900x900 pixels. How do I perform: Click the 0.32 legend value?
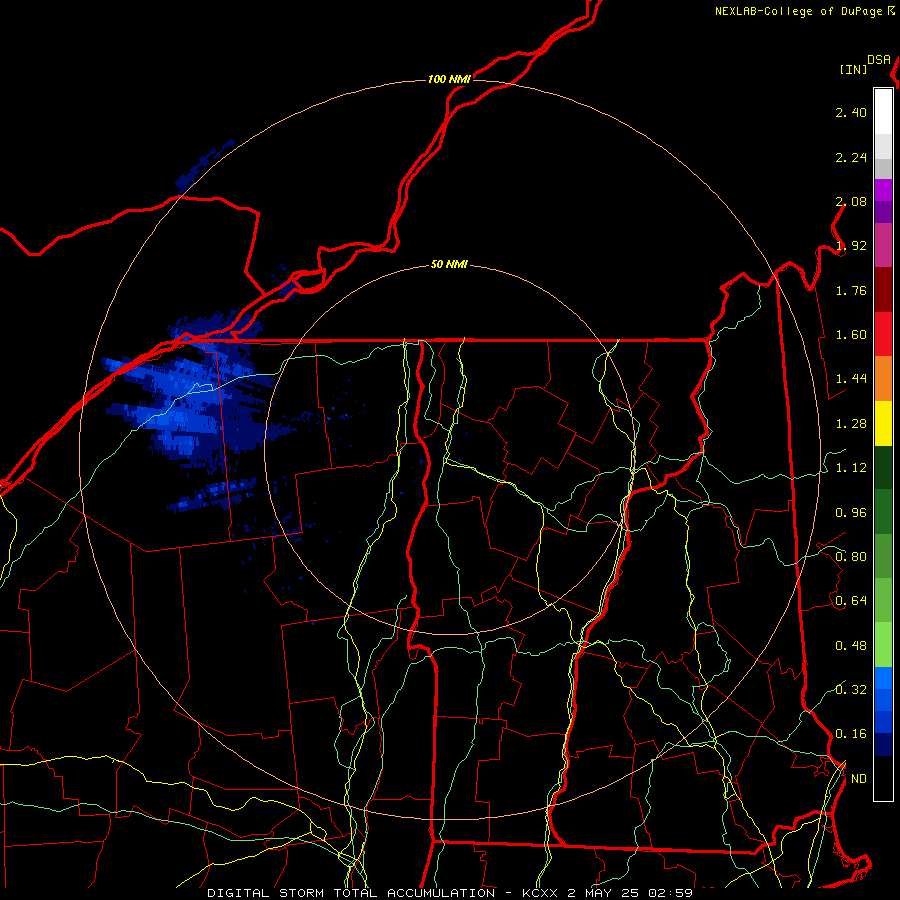tap(851, 690)
